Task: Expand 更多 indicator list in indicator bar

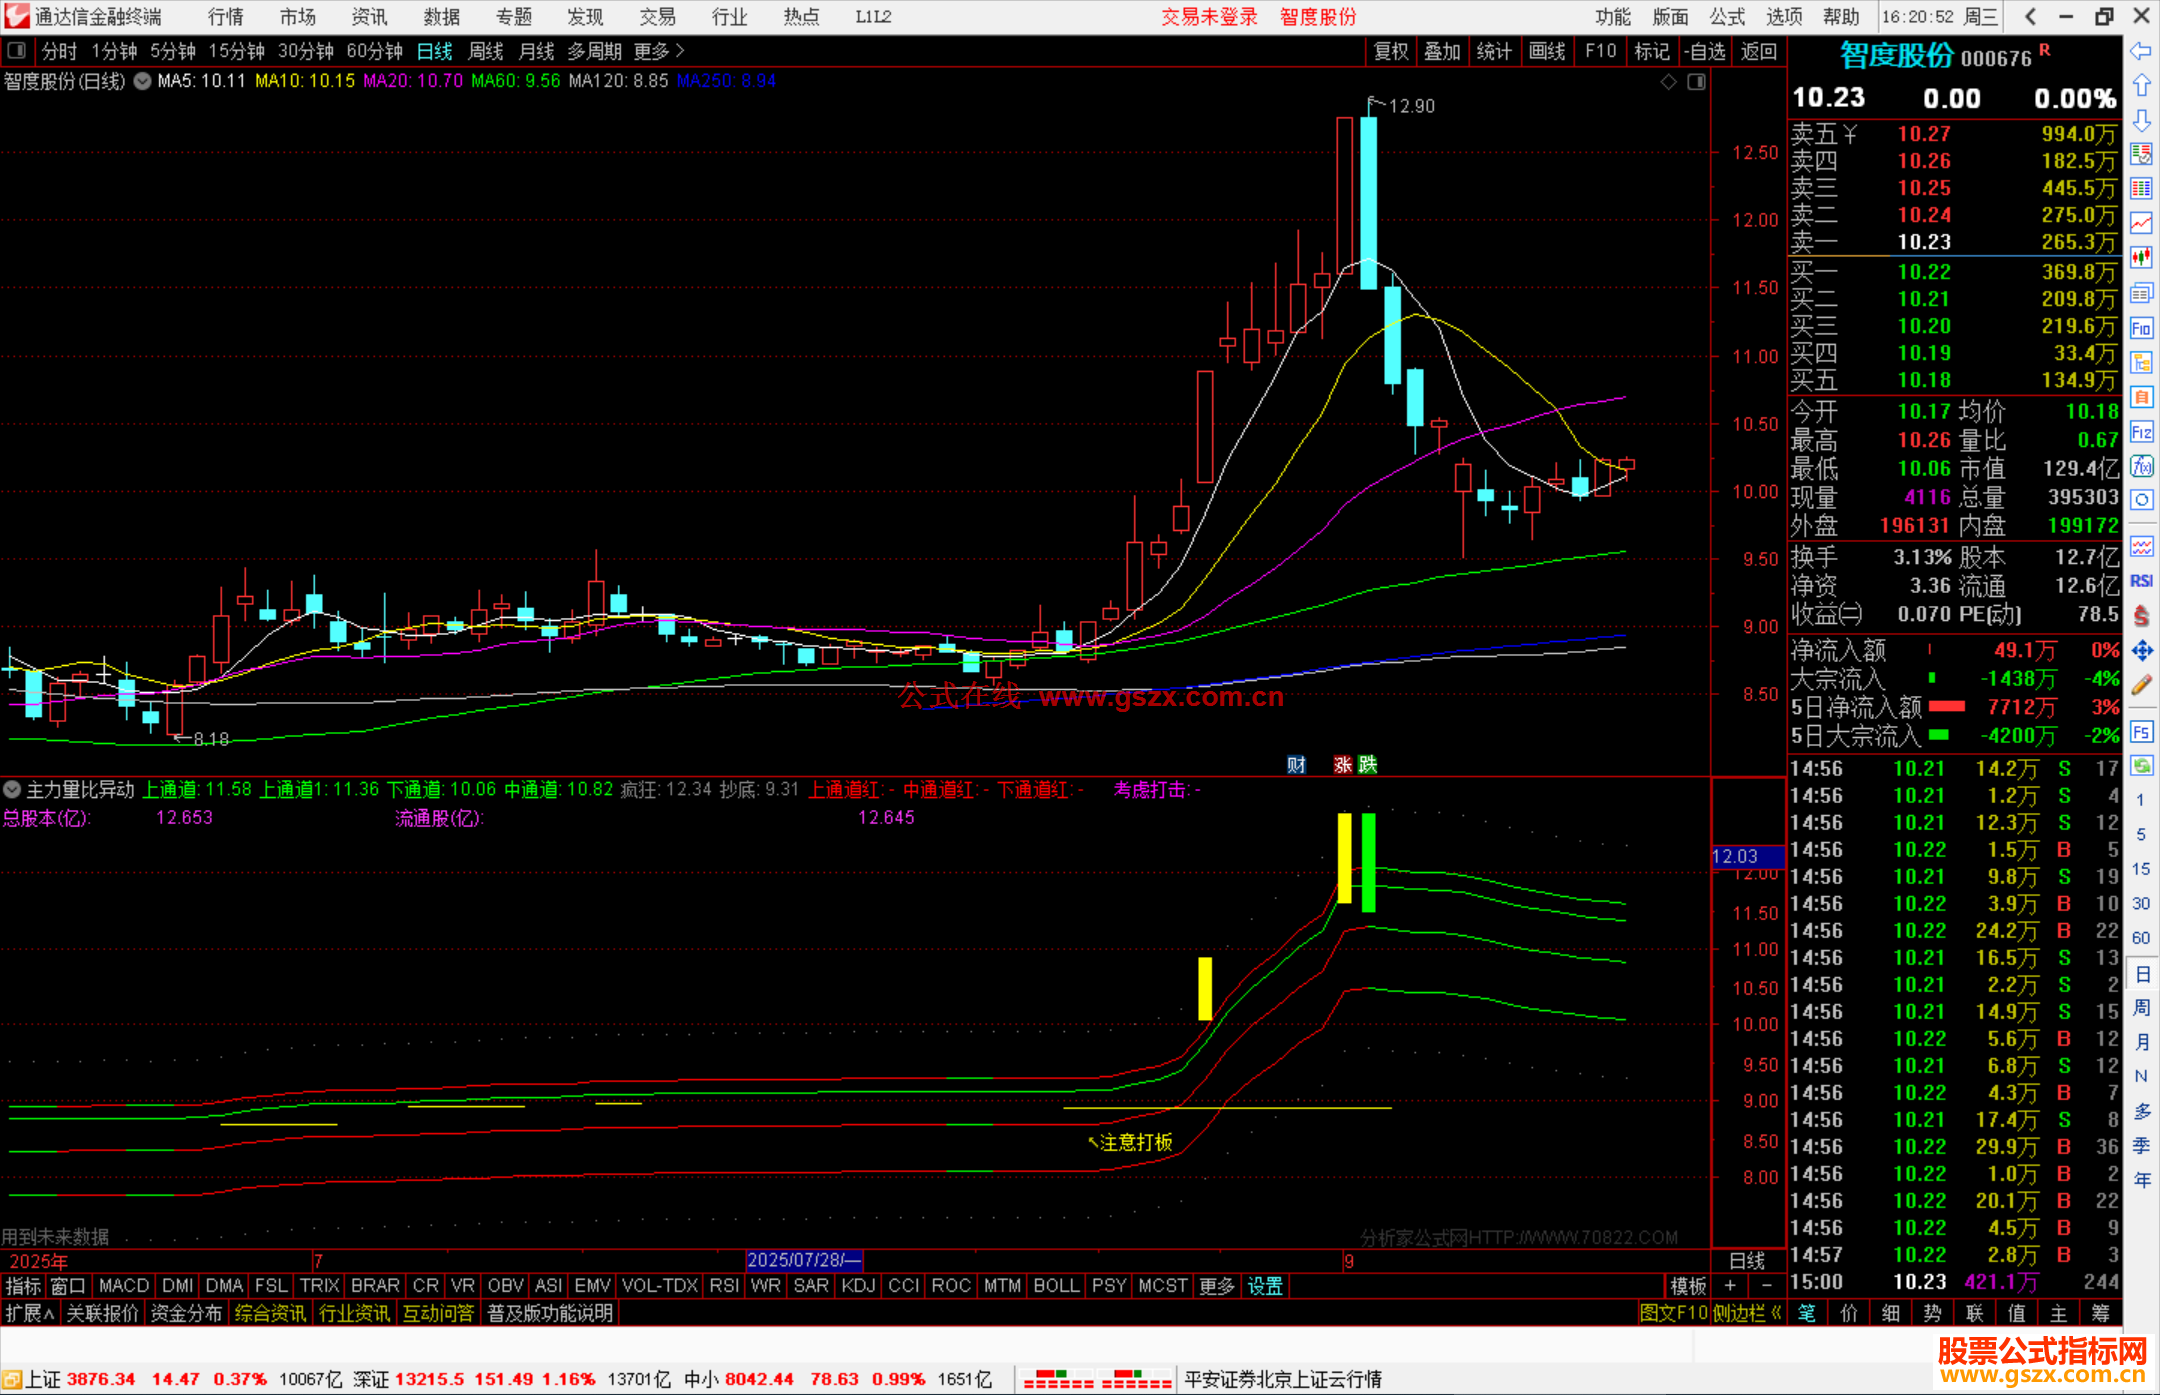Action: [x=1217, y=1286]
